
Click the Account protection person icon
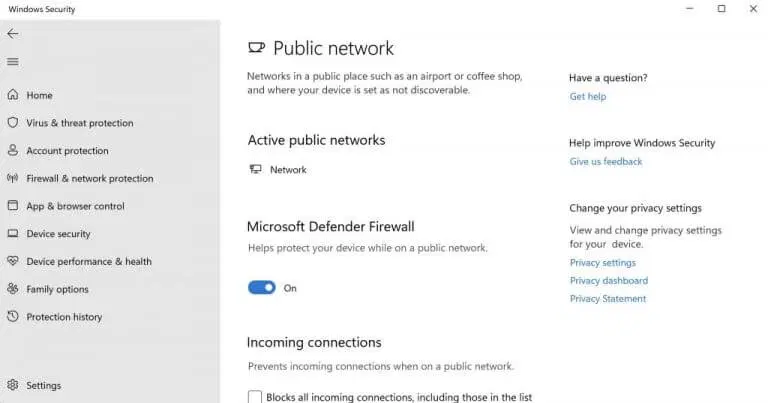point(13,150)
